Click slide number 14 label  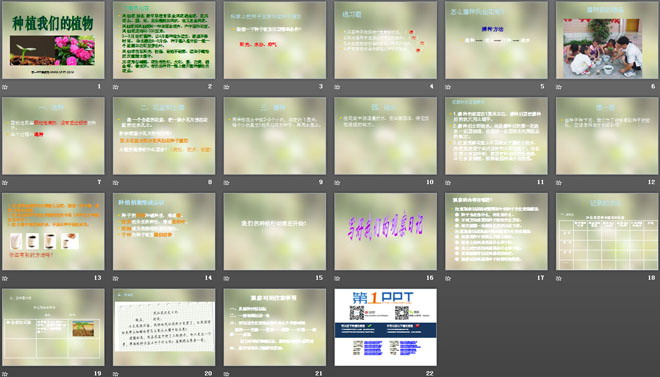[x=208, y=278]
